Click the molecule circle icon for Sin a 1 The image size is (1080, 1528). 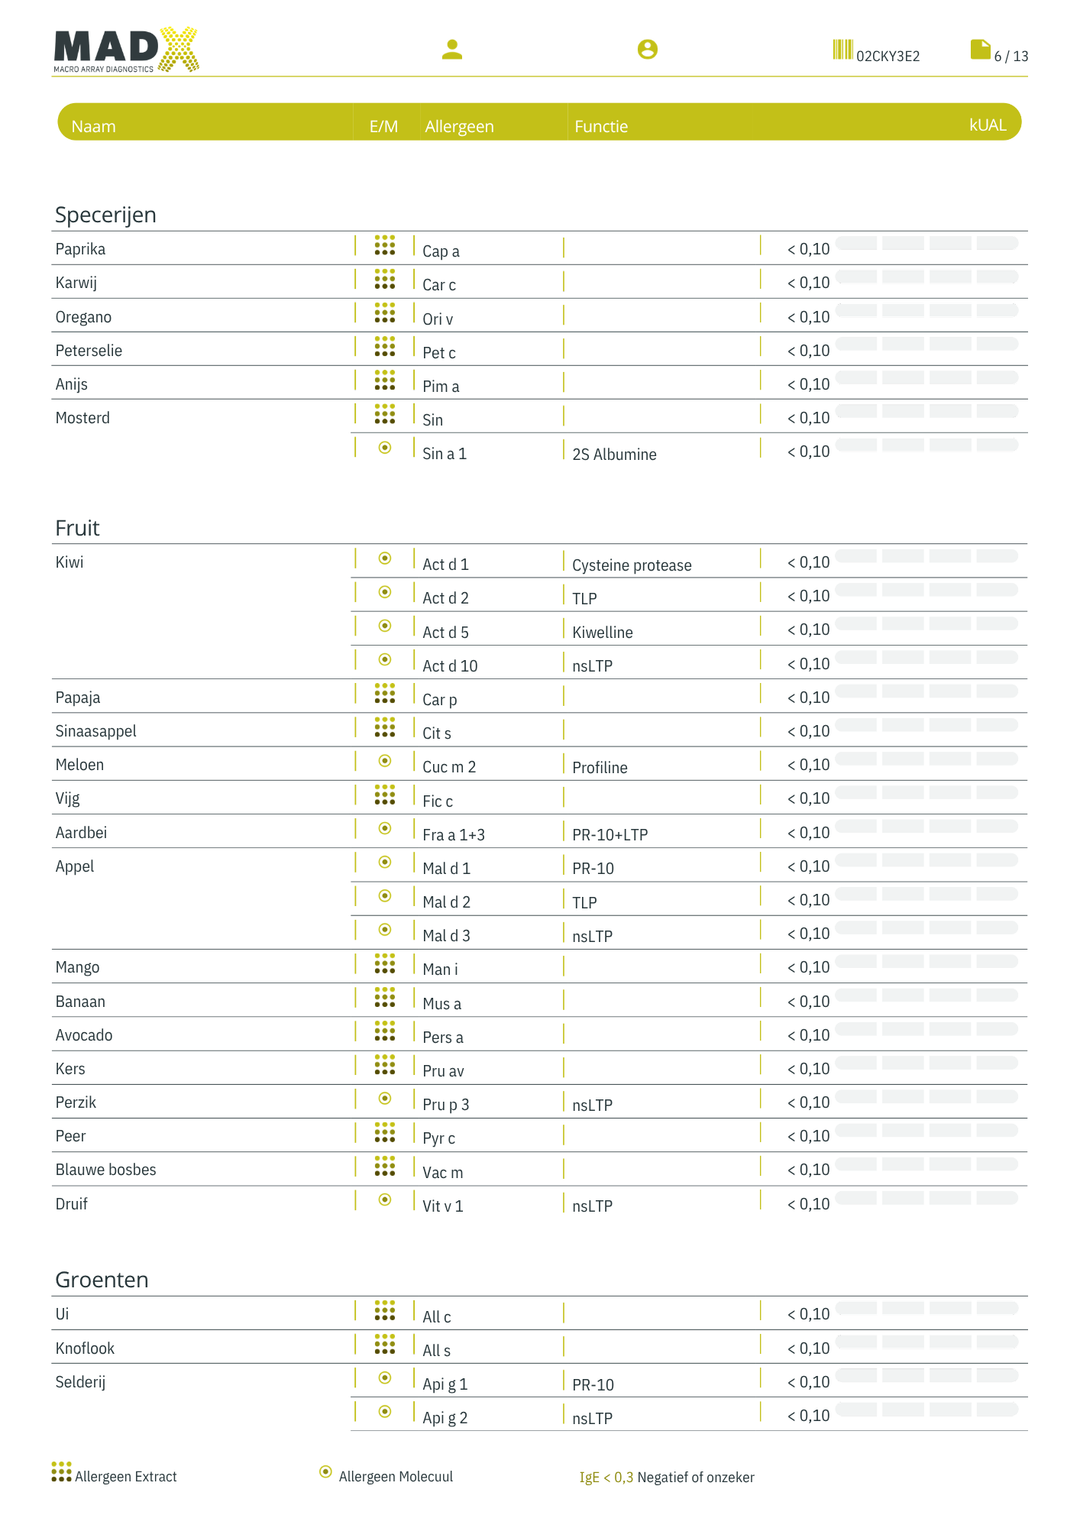385,448
